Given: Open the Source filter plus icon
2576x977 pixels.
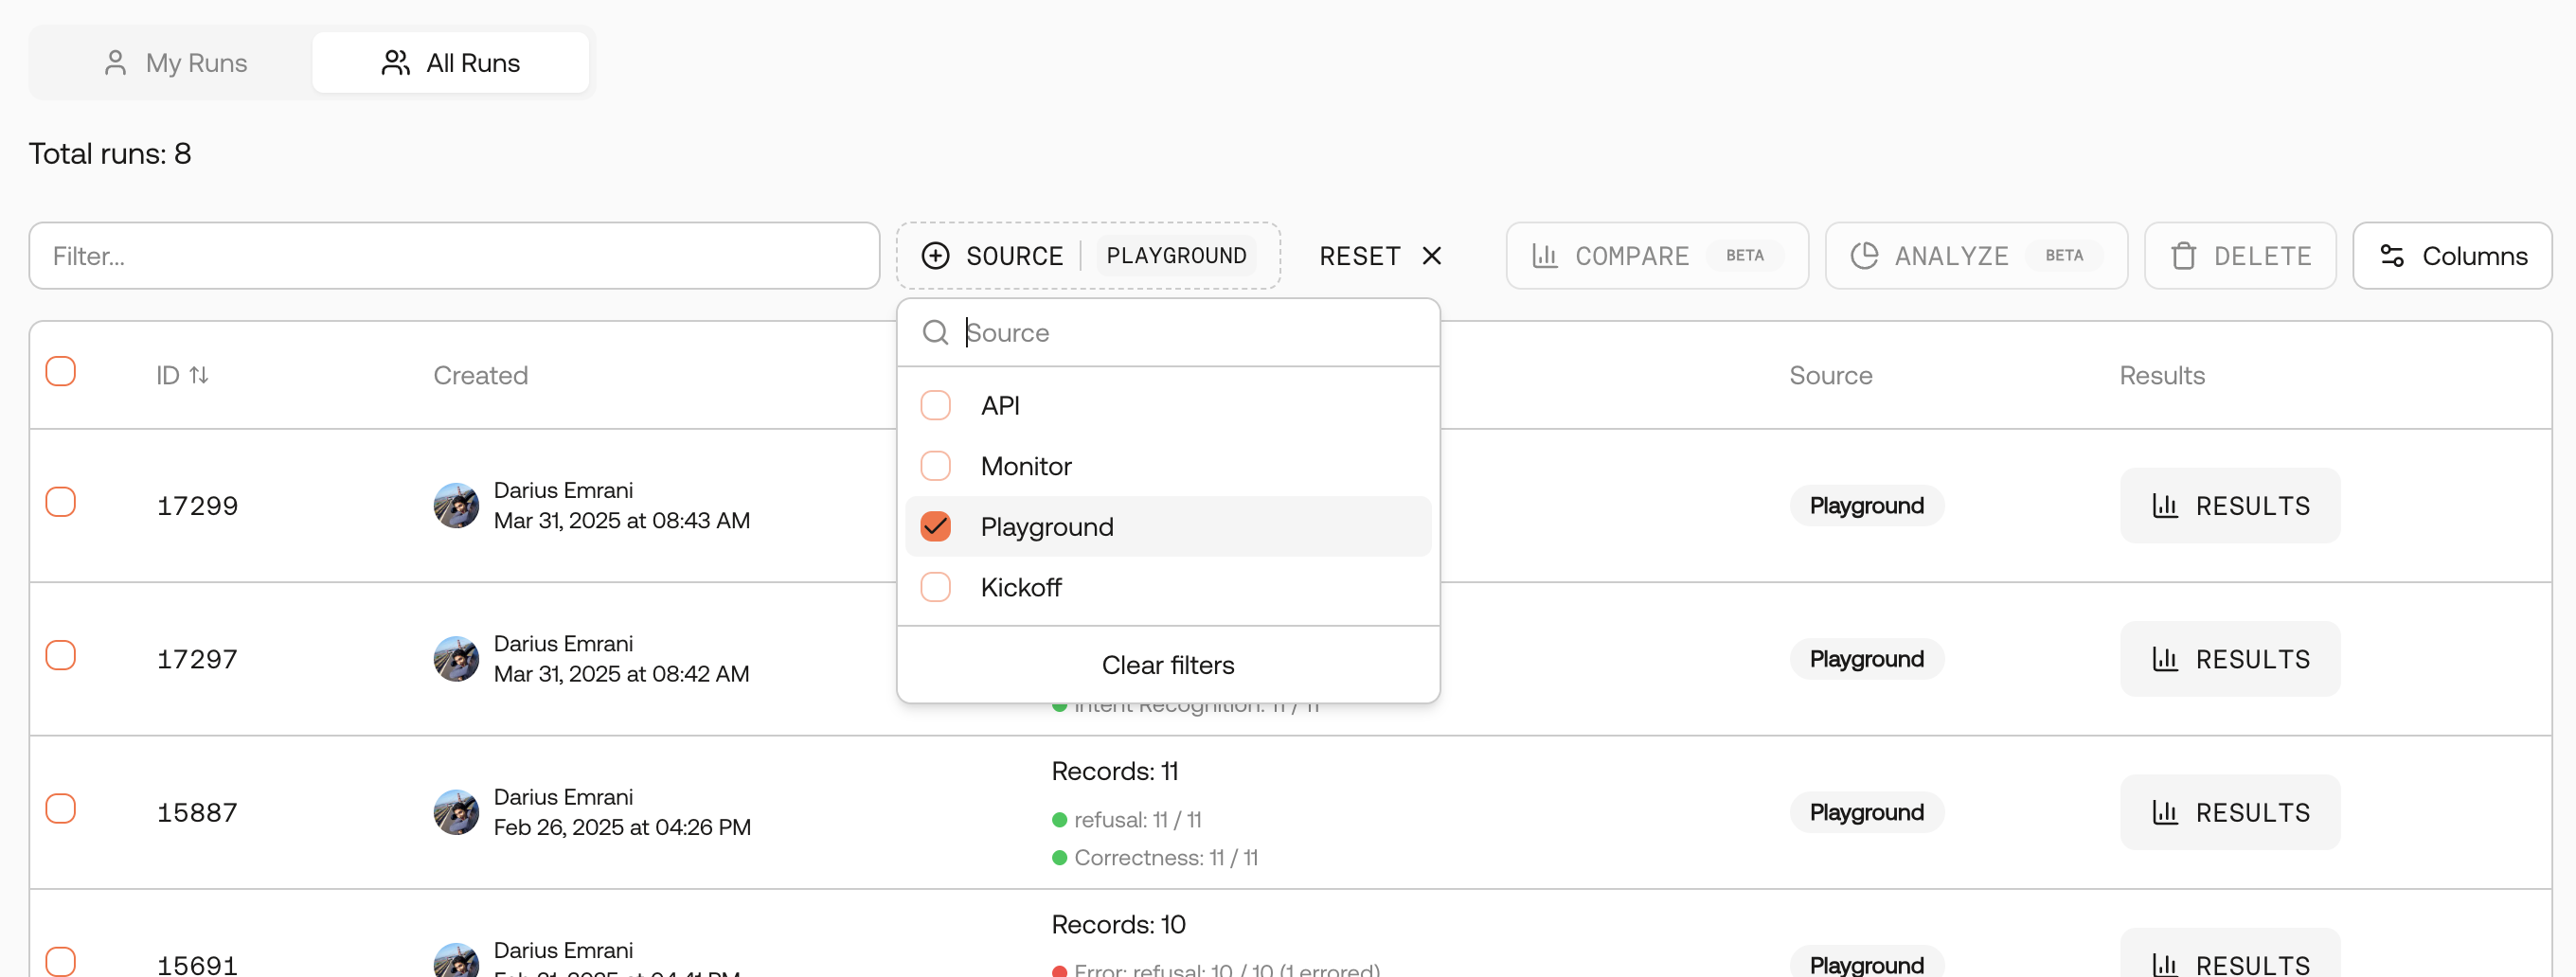Looking at the screenshot, I should [x=935, y=256].
